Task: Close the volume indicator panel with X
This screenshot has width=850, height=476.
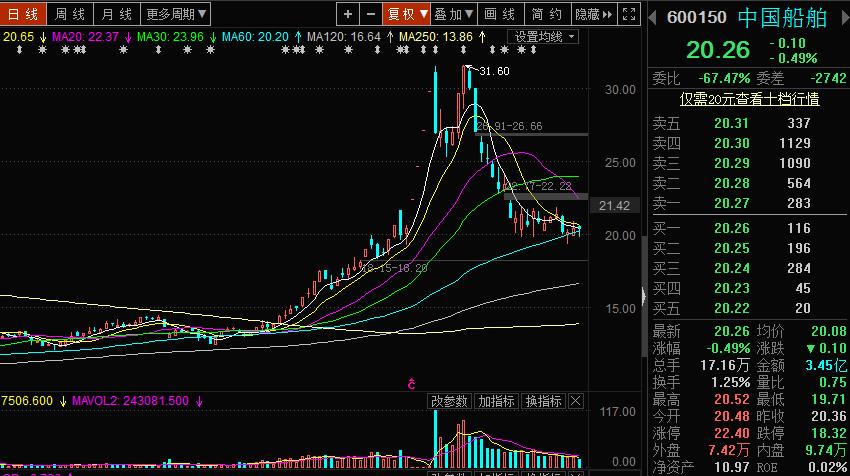Action: (576, 401)
